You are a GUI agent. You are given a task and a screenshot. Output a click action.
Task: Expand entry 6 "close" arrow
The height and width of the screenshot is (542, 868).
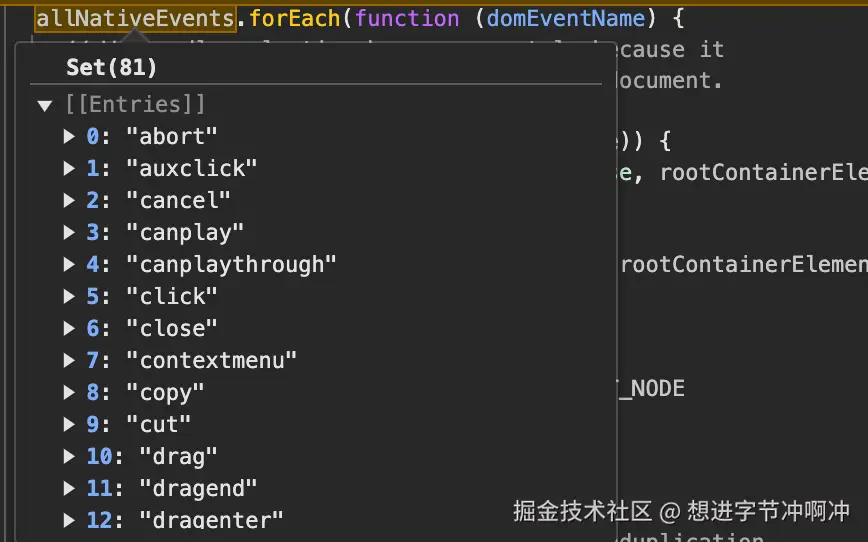69,328
